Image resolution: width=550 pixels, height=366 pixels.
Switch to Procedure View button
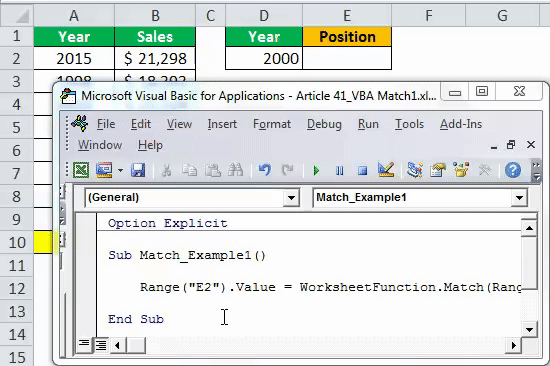coord(84,345)
